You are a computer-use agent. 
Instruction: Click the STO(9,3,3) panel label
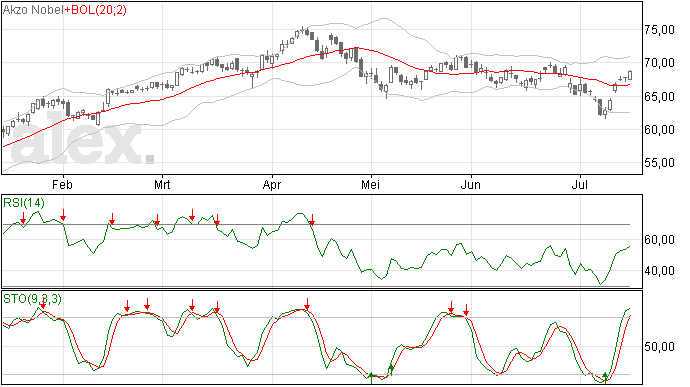click(32, 299)
